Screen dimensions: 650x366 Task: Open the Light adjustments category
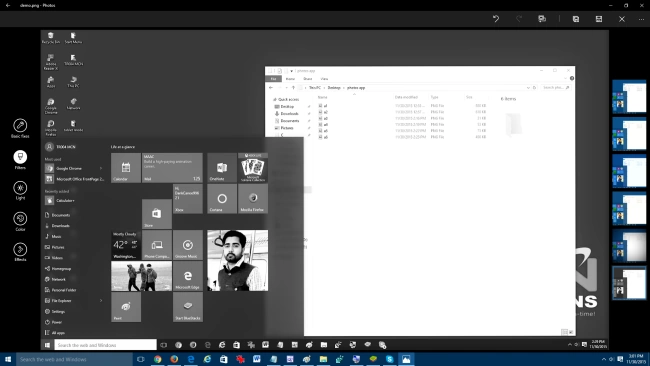[20, 190]
